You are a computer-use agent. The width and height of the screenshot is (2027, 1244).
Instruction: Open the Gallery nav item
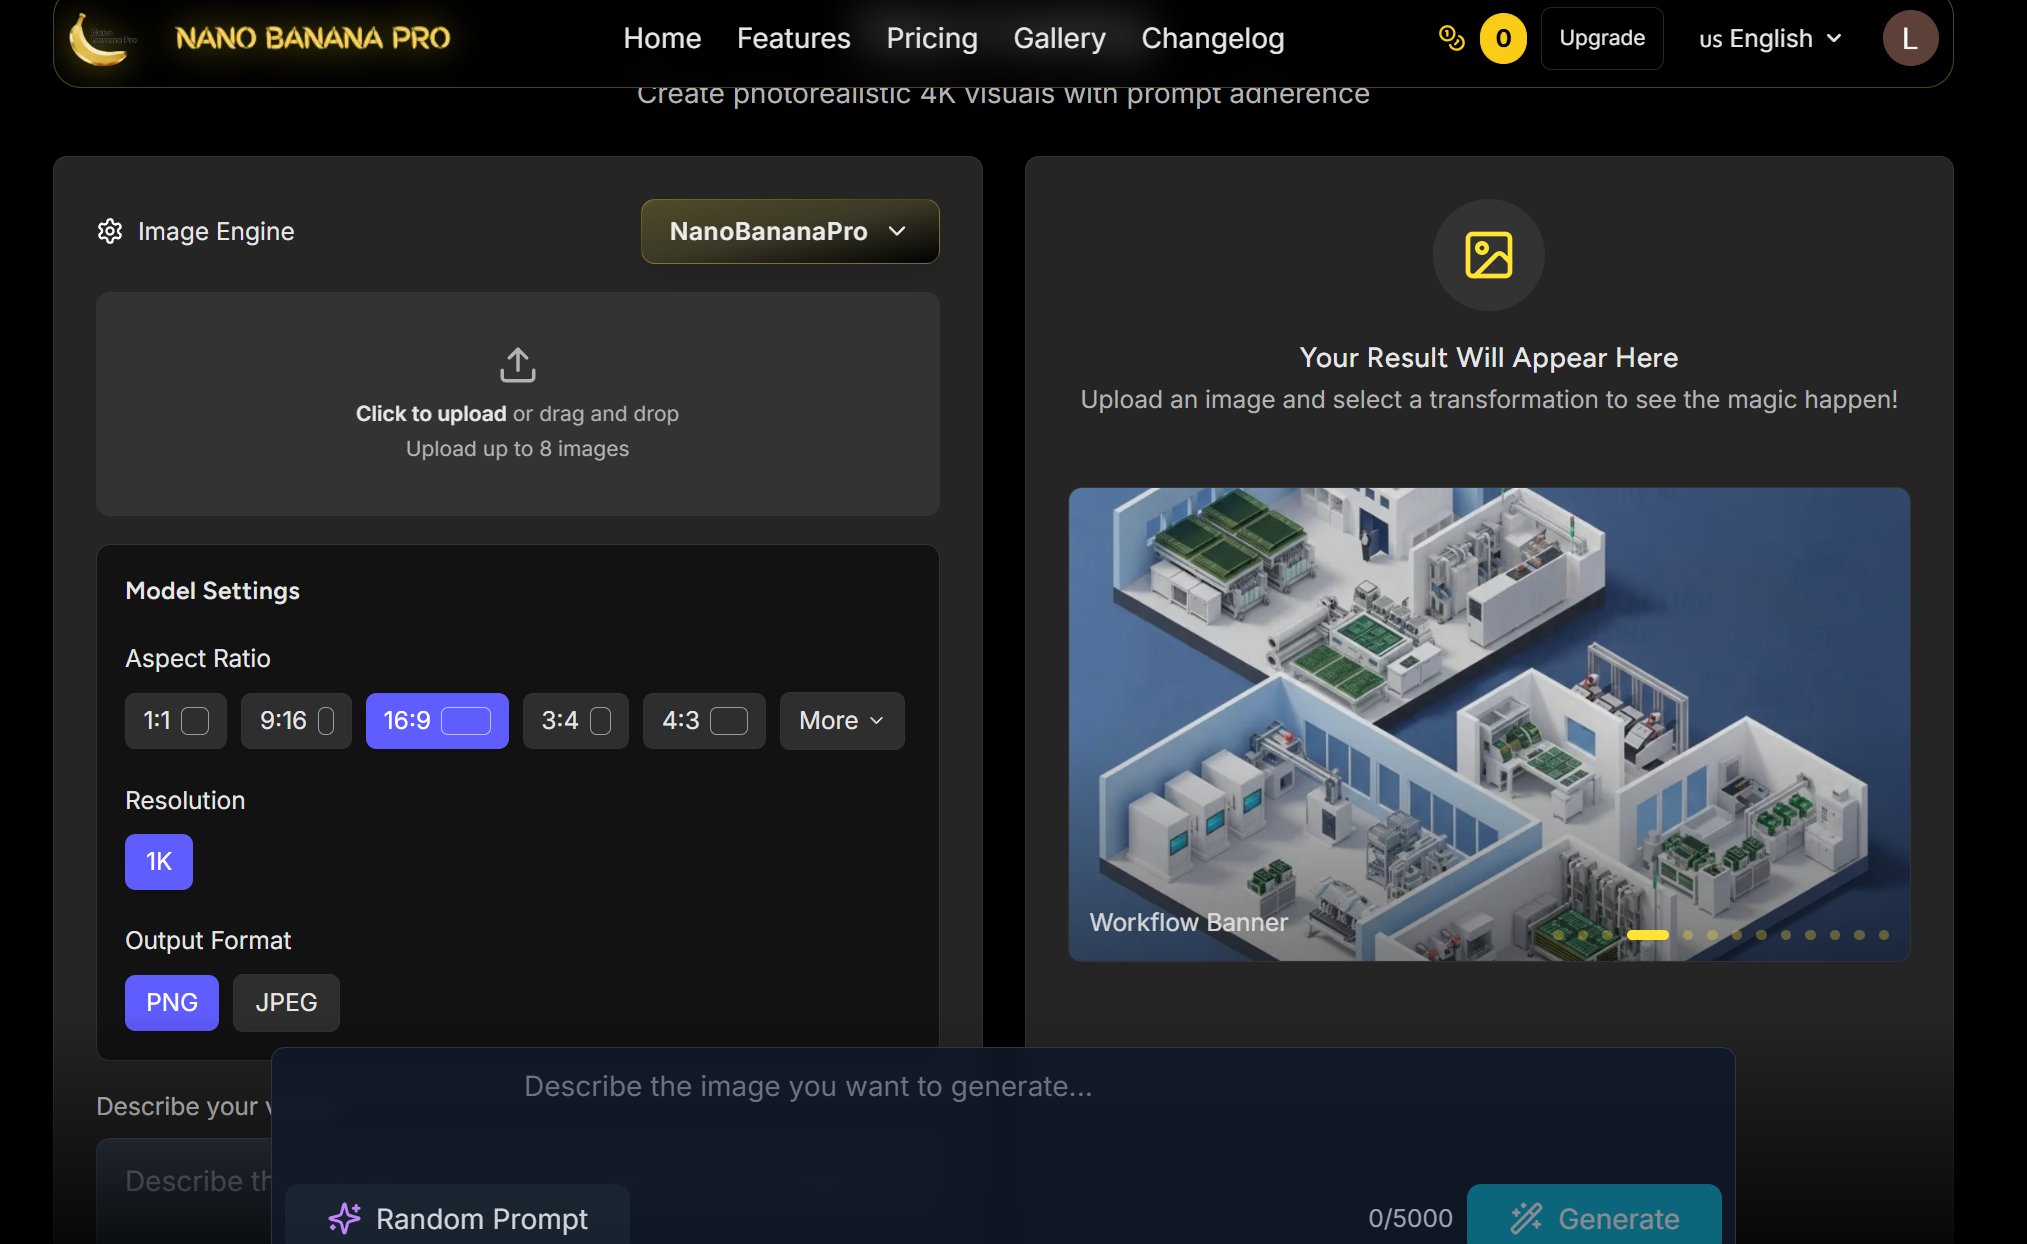tap(1059, 38)
